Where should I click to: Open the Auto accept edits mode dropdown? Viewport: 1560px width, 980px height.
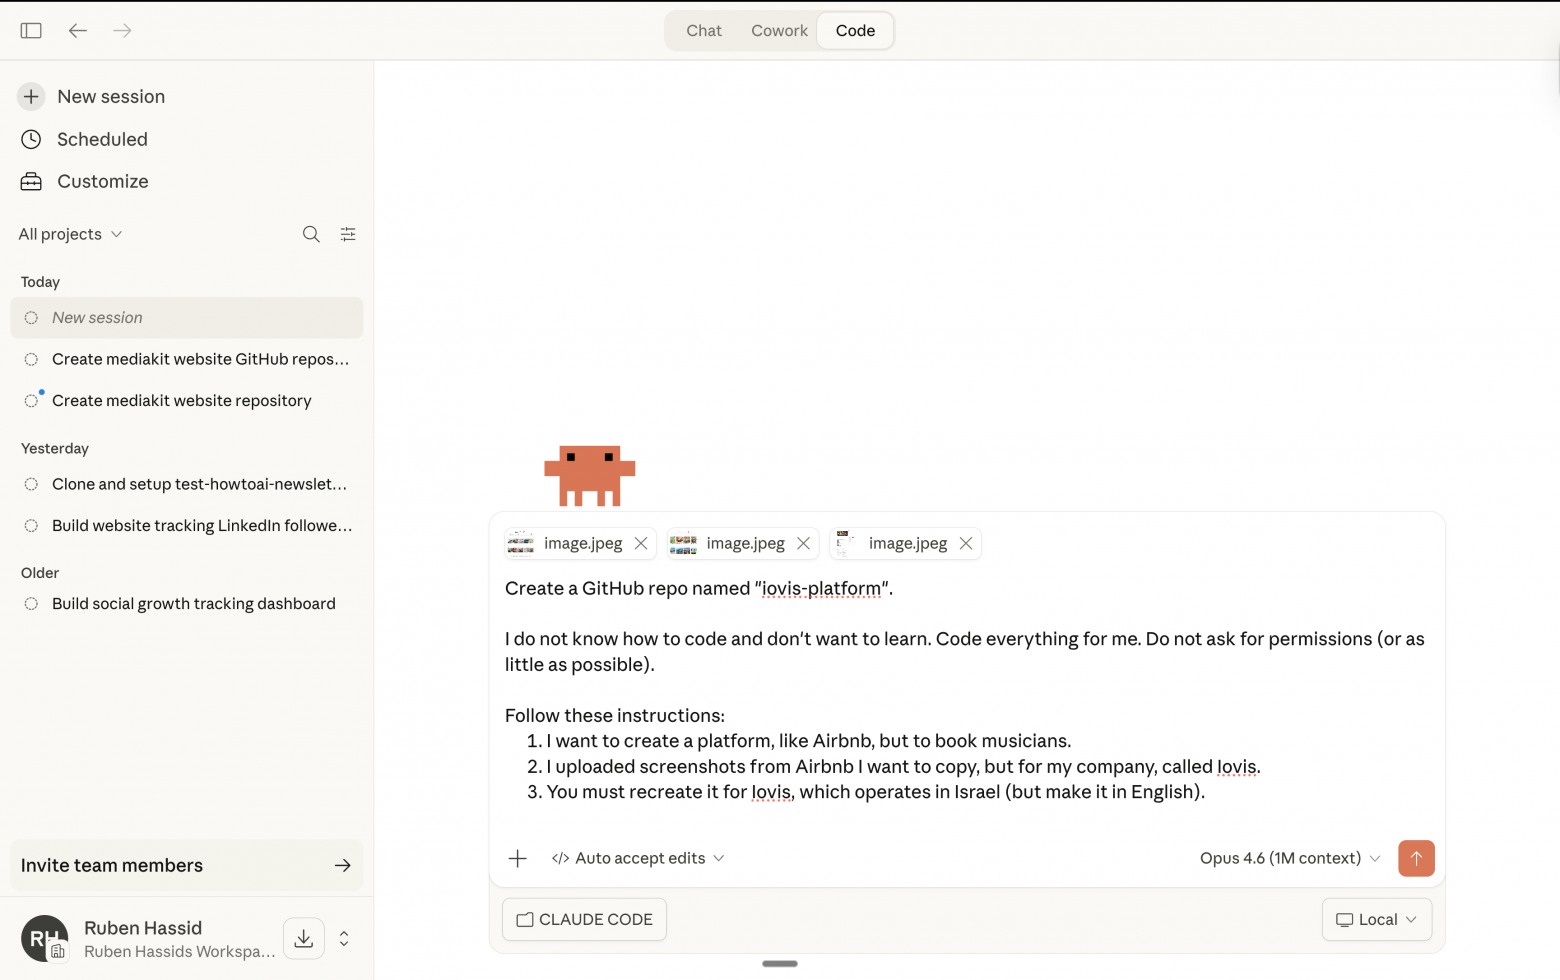[x=638, y=858]
